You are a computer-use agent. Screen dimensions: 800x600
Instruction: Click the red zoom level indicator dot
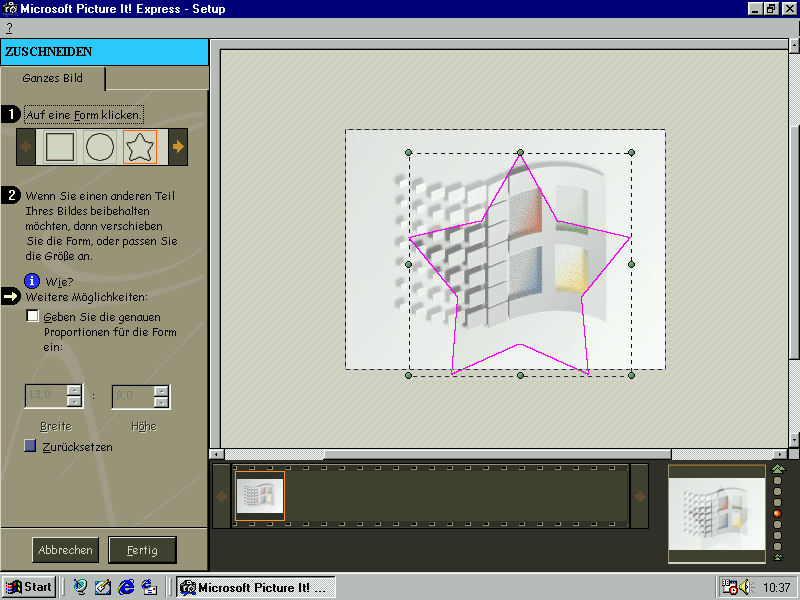(x=778, y=514)
